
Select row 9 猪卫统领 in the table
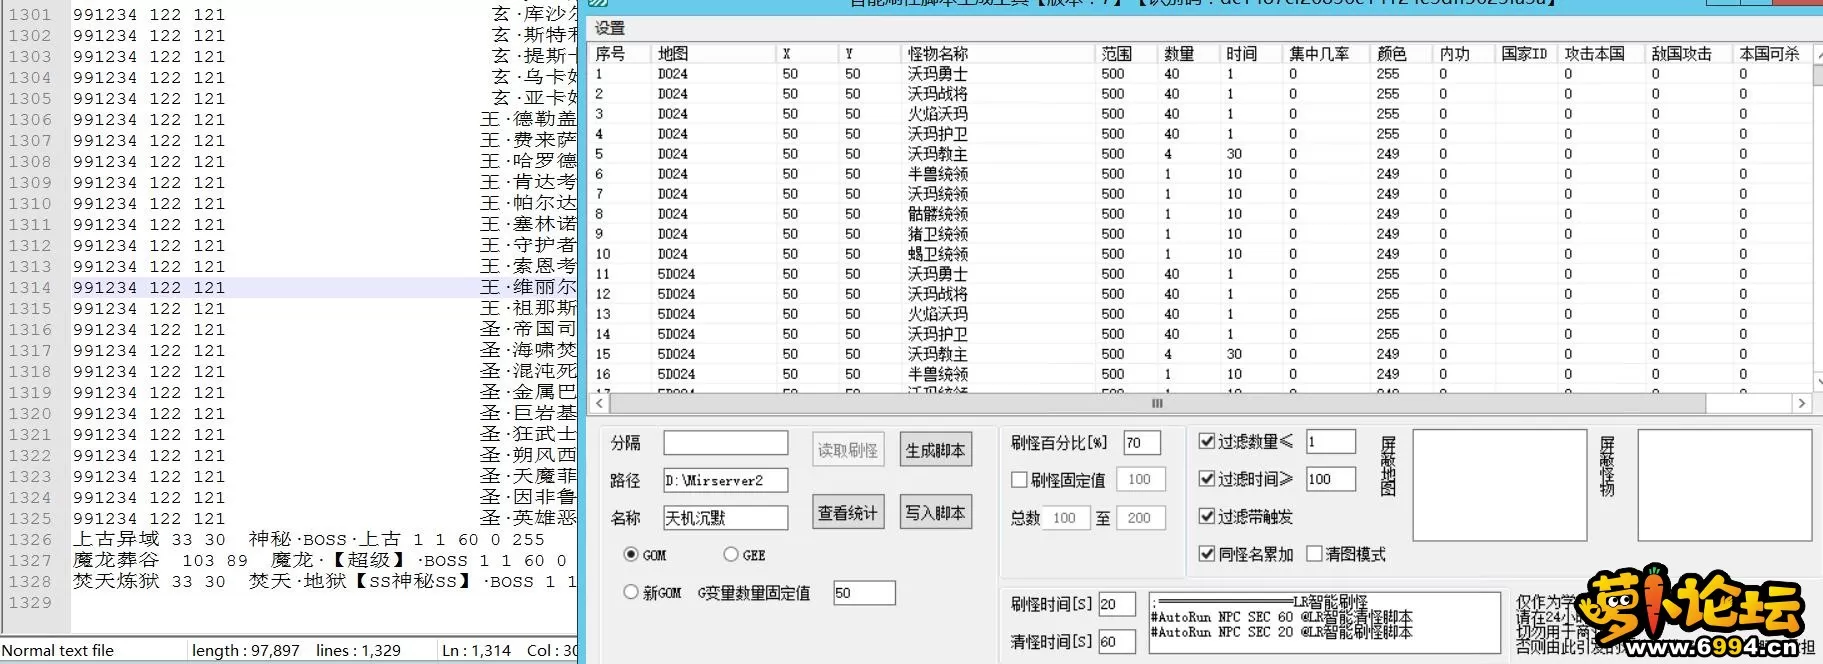[1200, 234]
